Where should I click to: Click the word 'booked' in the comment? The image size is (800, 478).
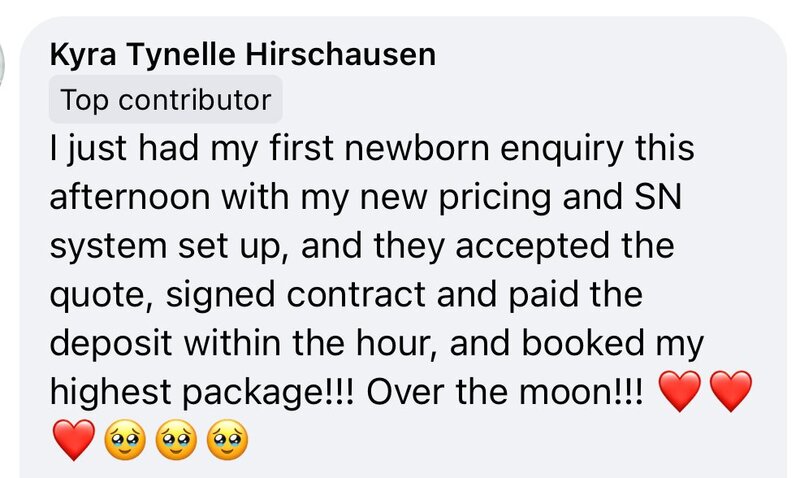point(583,343)
